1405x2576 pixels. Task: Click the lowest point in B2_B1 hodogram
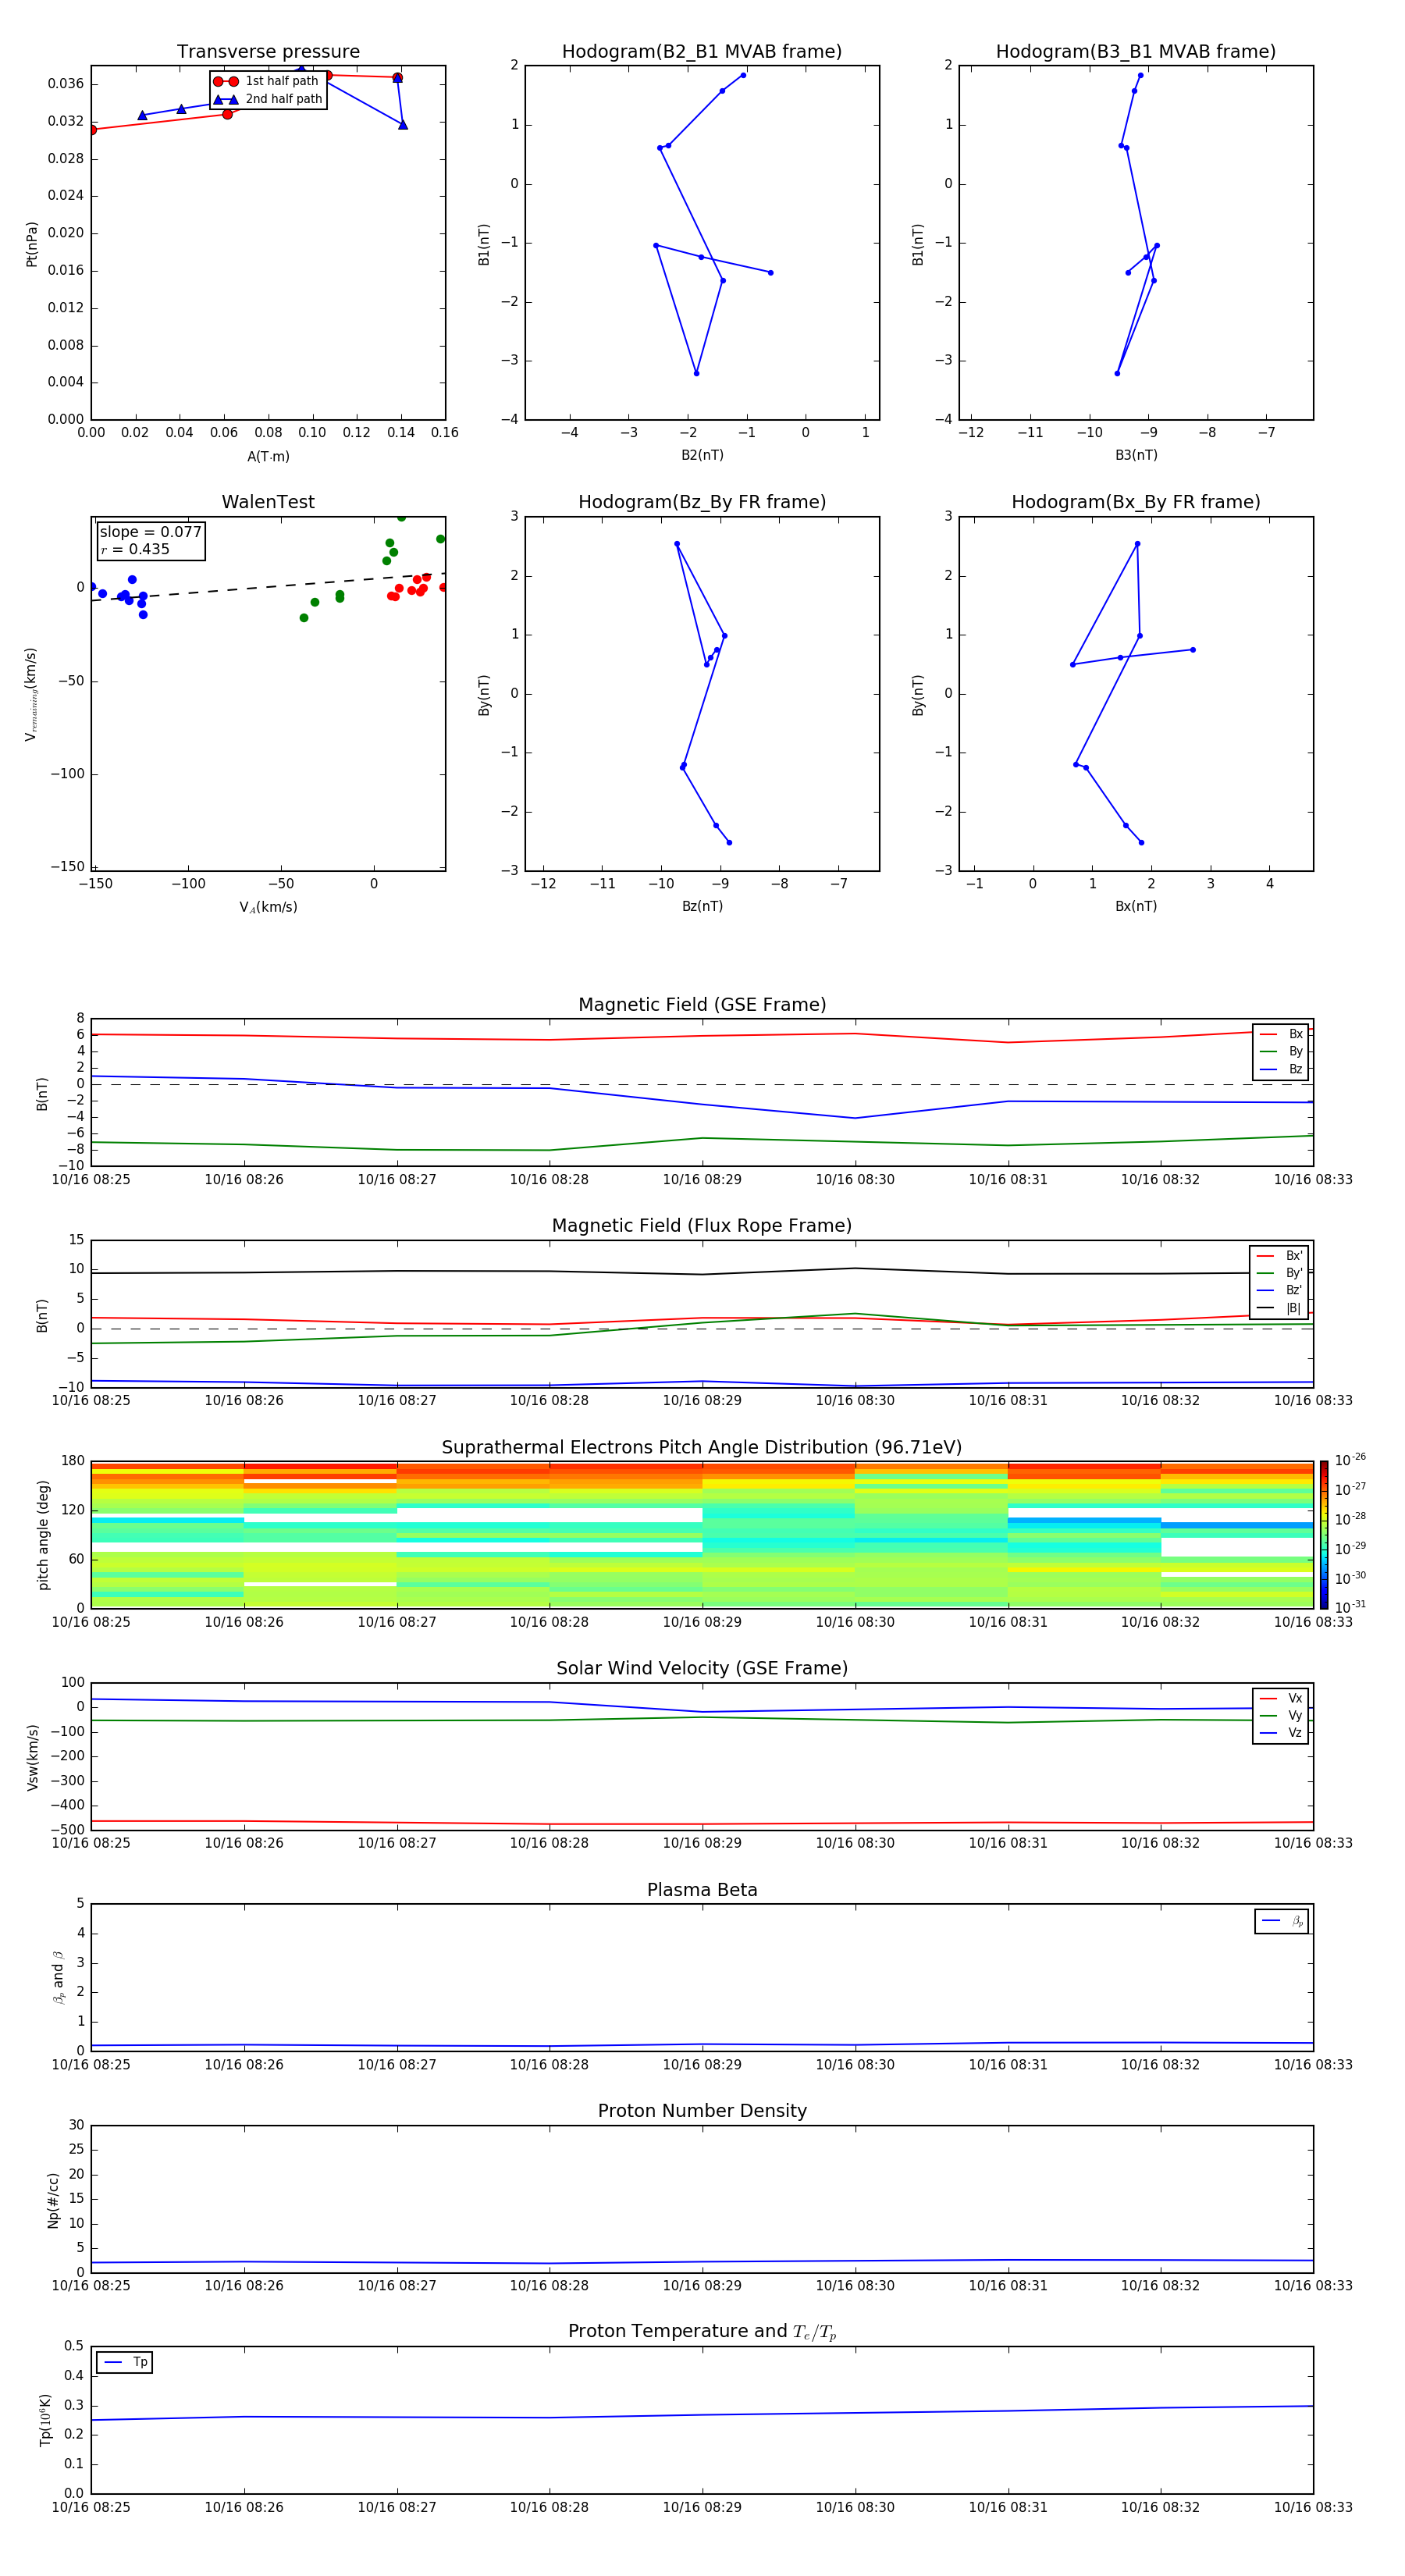[696, 373]
